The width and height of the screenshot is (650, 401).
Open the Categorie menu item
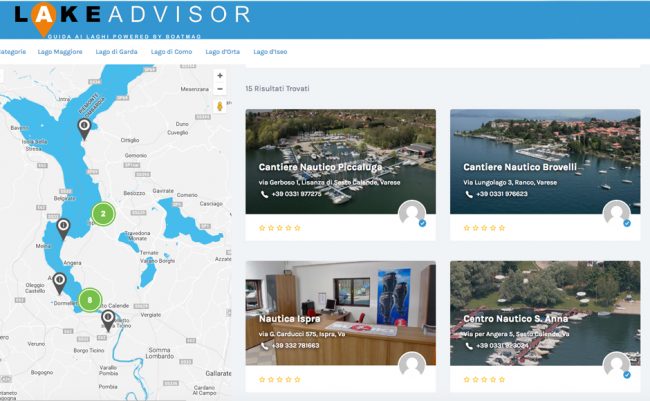pos(13,52)
